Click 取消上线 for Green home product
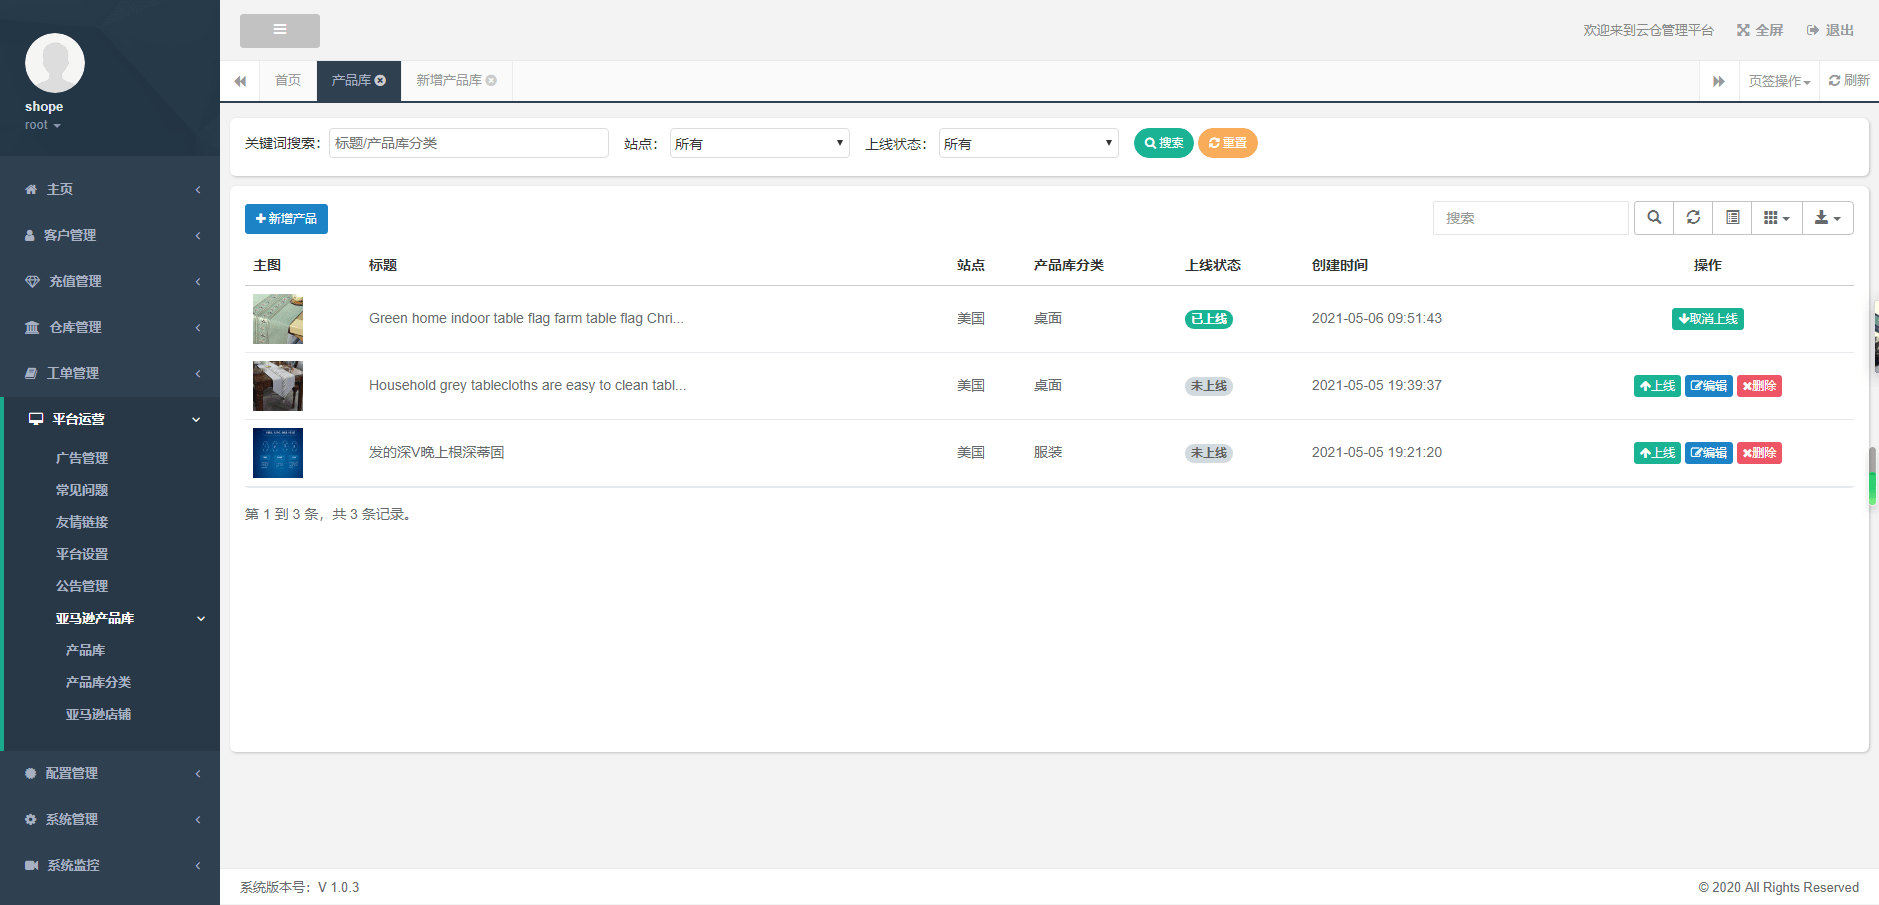 coord(1707,319)
